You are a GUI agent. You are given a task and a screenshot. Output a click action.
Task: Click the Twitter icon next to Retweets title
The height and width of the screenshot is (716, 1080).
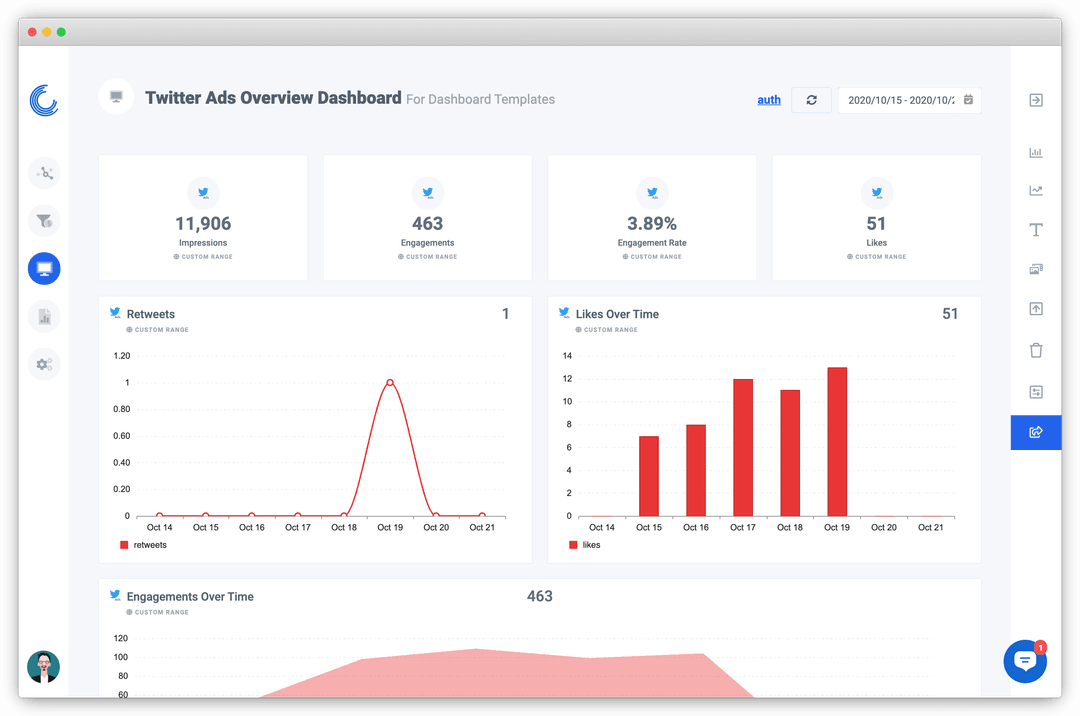tap(115, 313)
